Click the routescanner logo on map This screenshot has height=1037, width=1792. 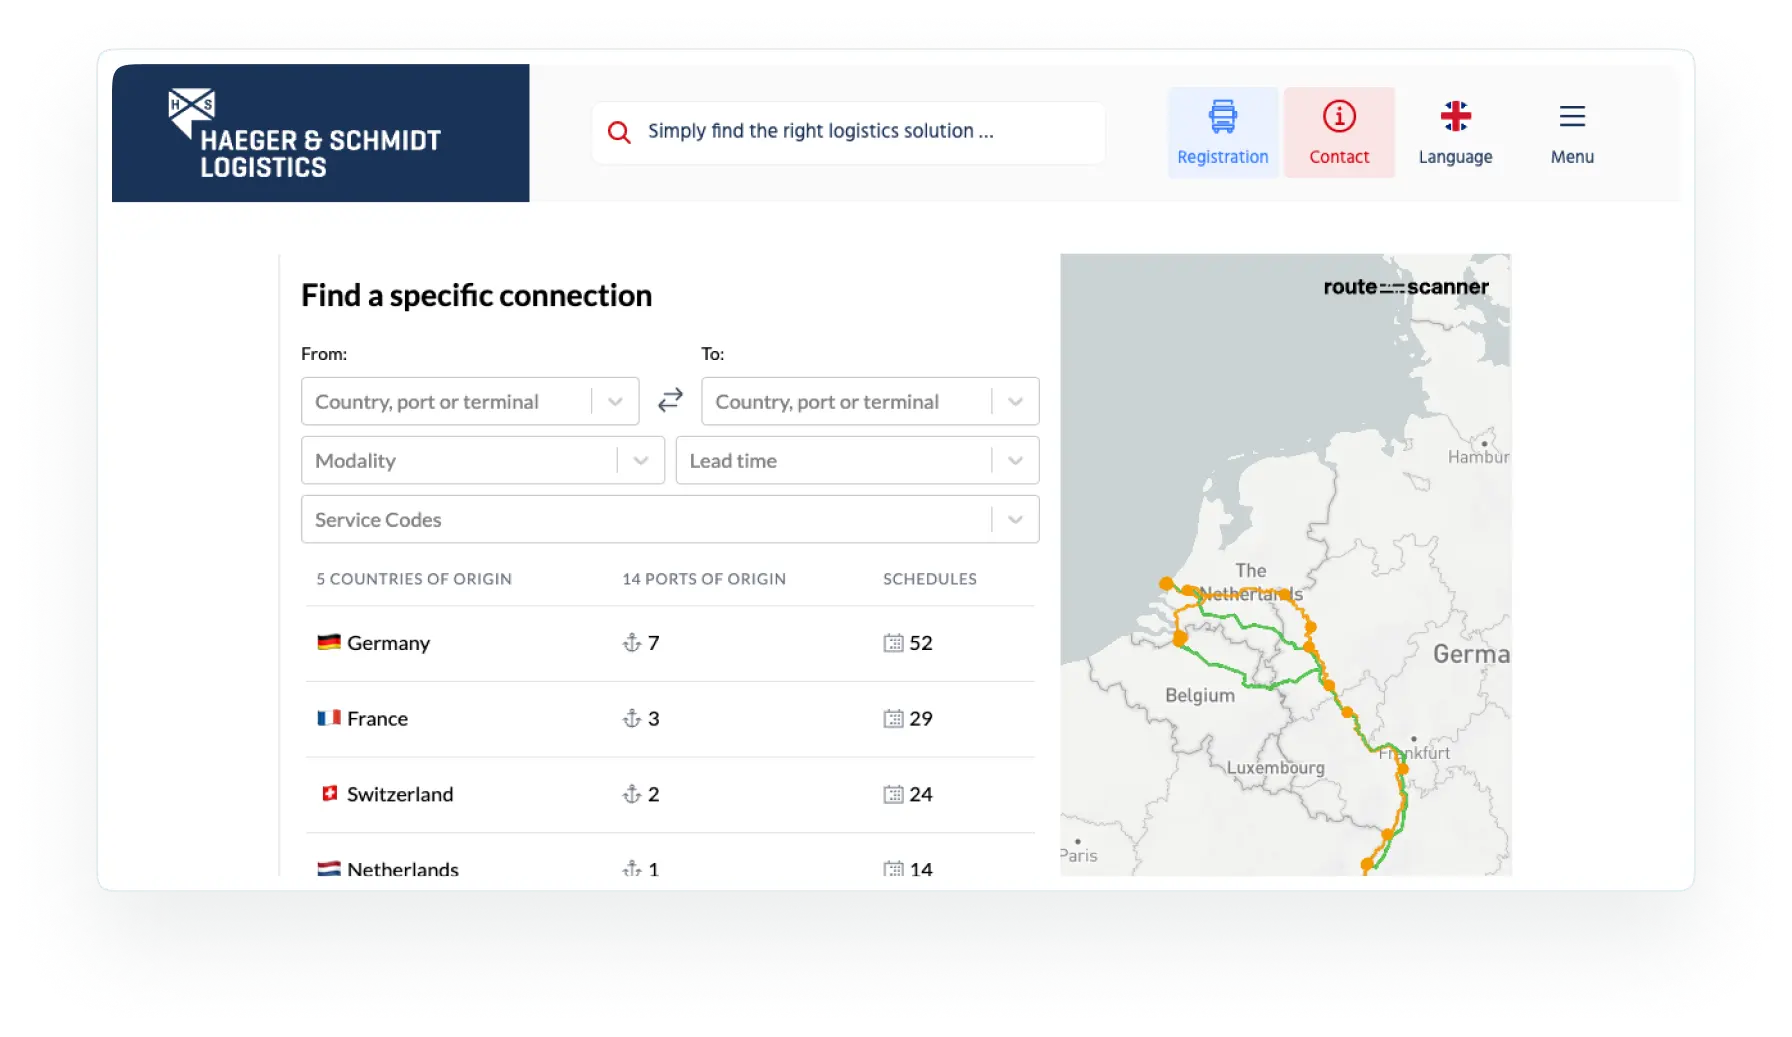tap(1405, 287)
